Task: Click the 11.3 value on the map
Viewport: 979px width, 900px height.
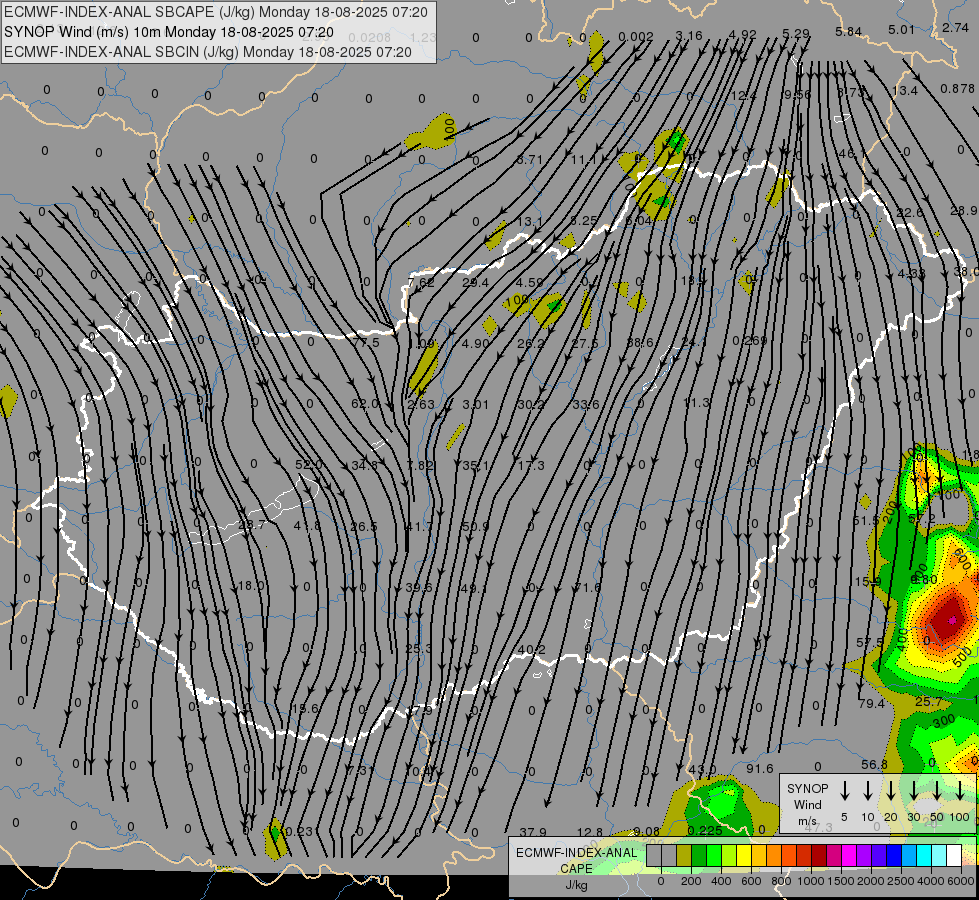Action: 697,402
